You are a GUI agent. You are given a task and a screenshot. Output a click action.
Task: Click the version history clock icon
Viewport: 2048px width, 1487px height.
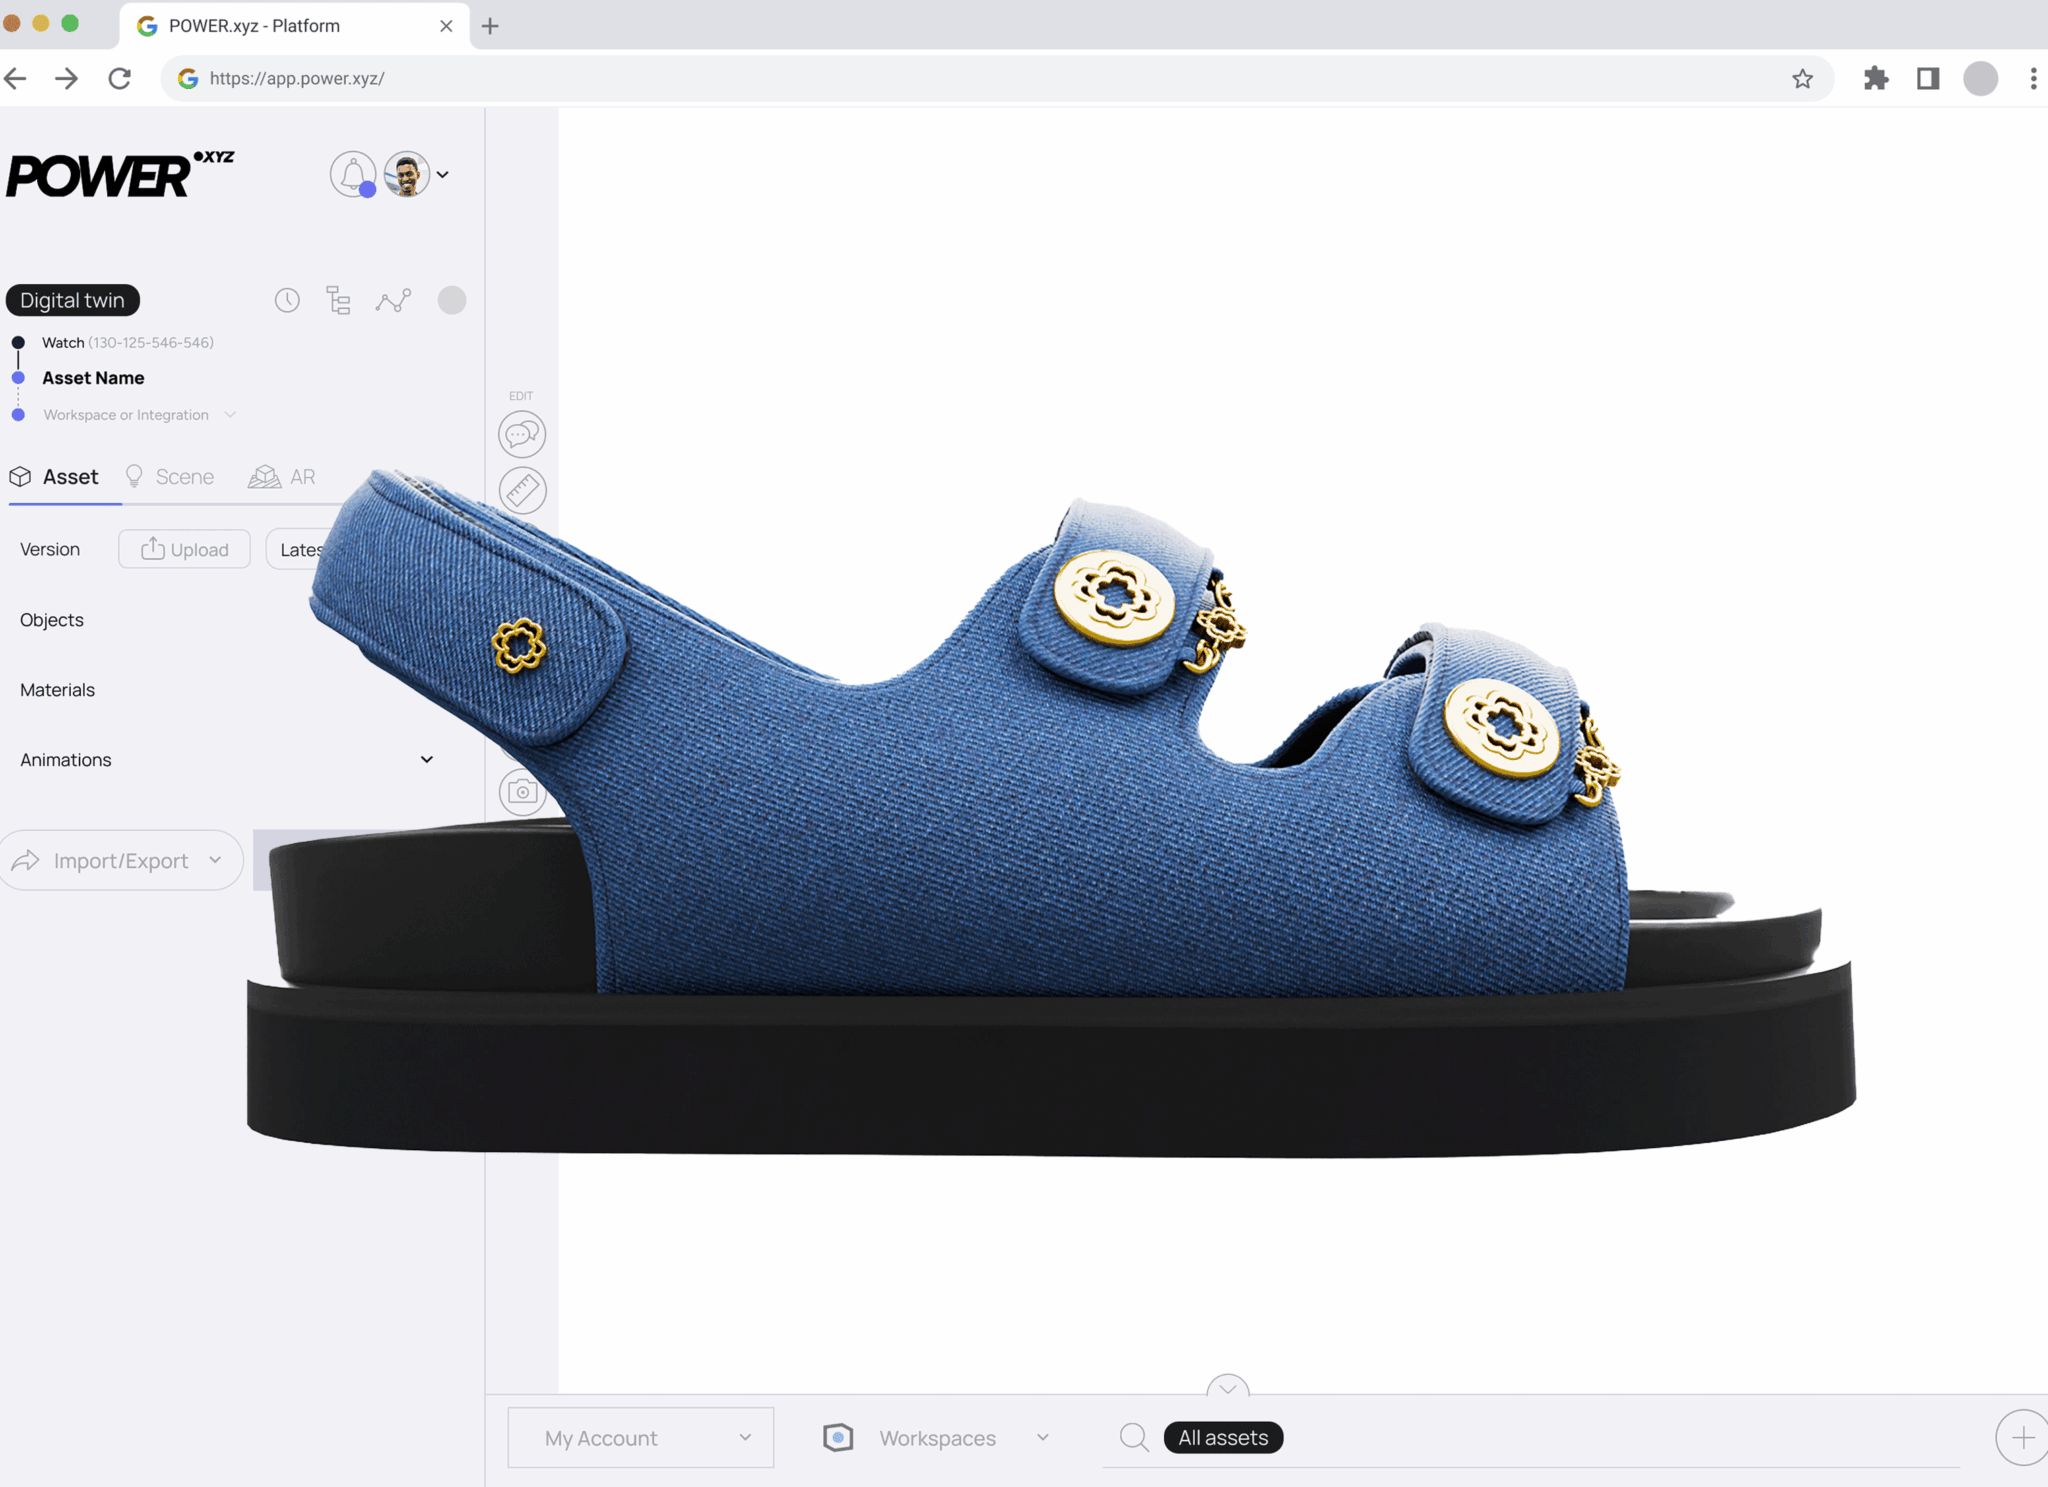(287, 300)
